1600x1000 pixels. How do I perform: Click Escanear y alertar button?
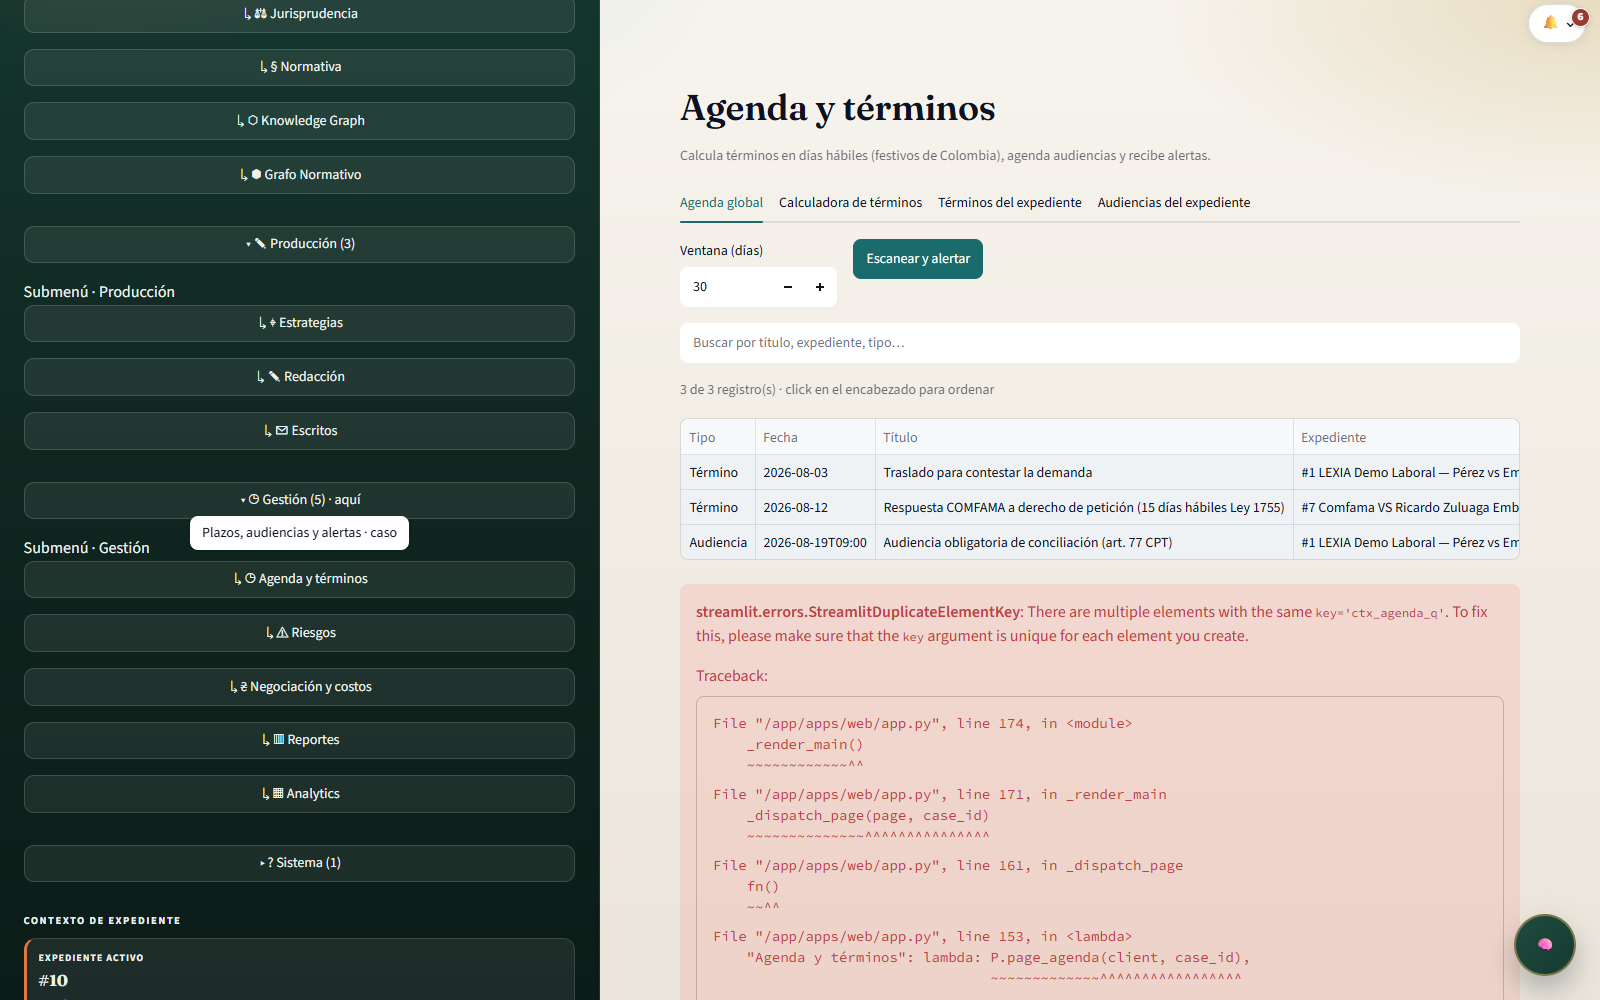[x=917, y=259]
